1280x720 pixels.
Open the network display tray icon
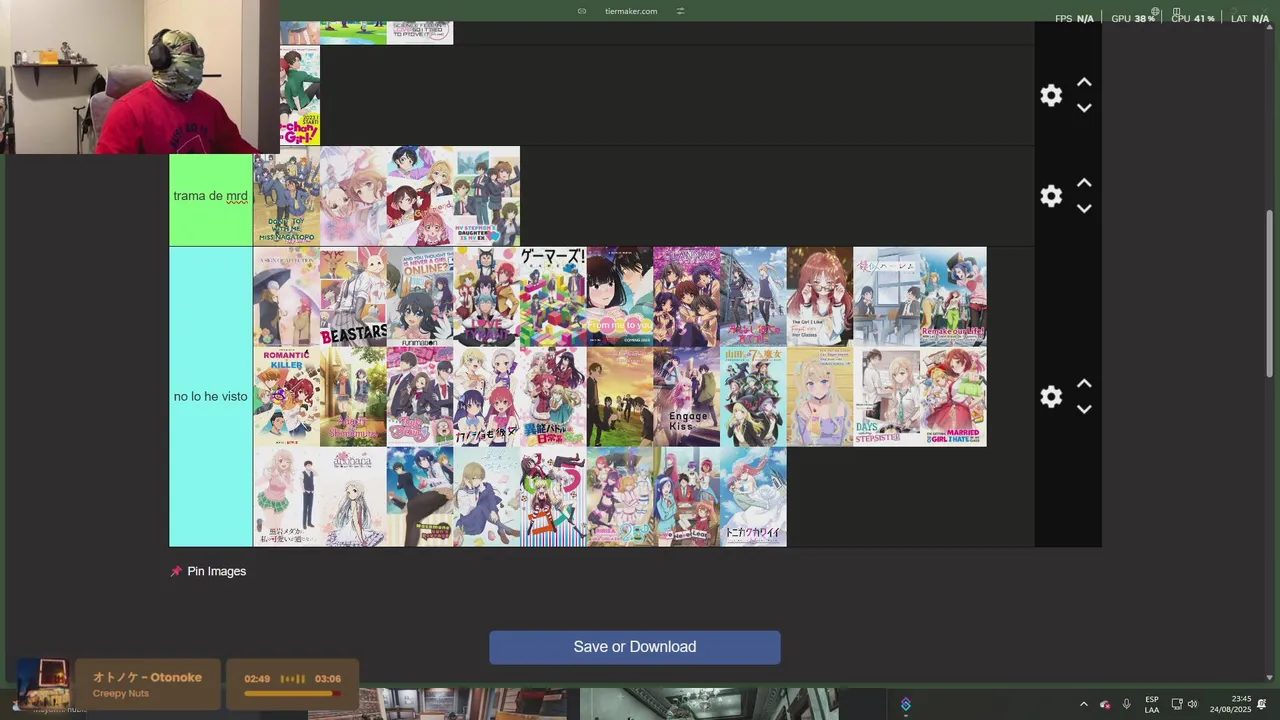coord(1177,704)
